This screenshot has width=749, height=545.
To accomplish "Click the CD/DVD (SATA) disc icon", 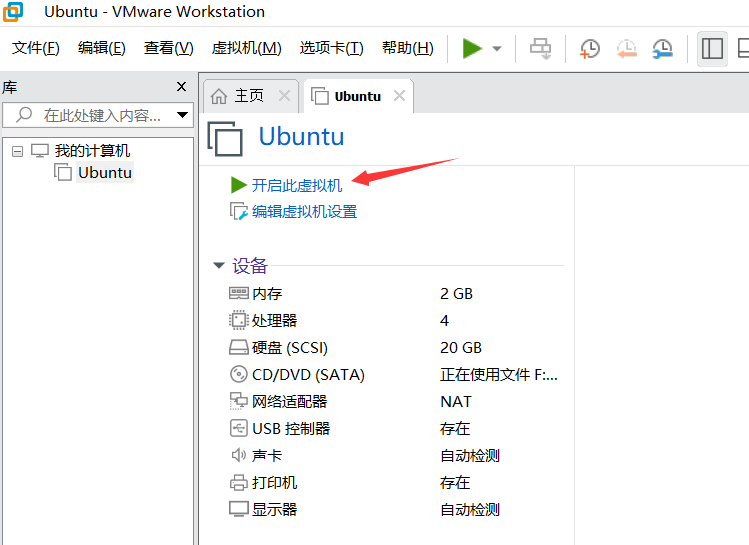I will point(238,374).
